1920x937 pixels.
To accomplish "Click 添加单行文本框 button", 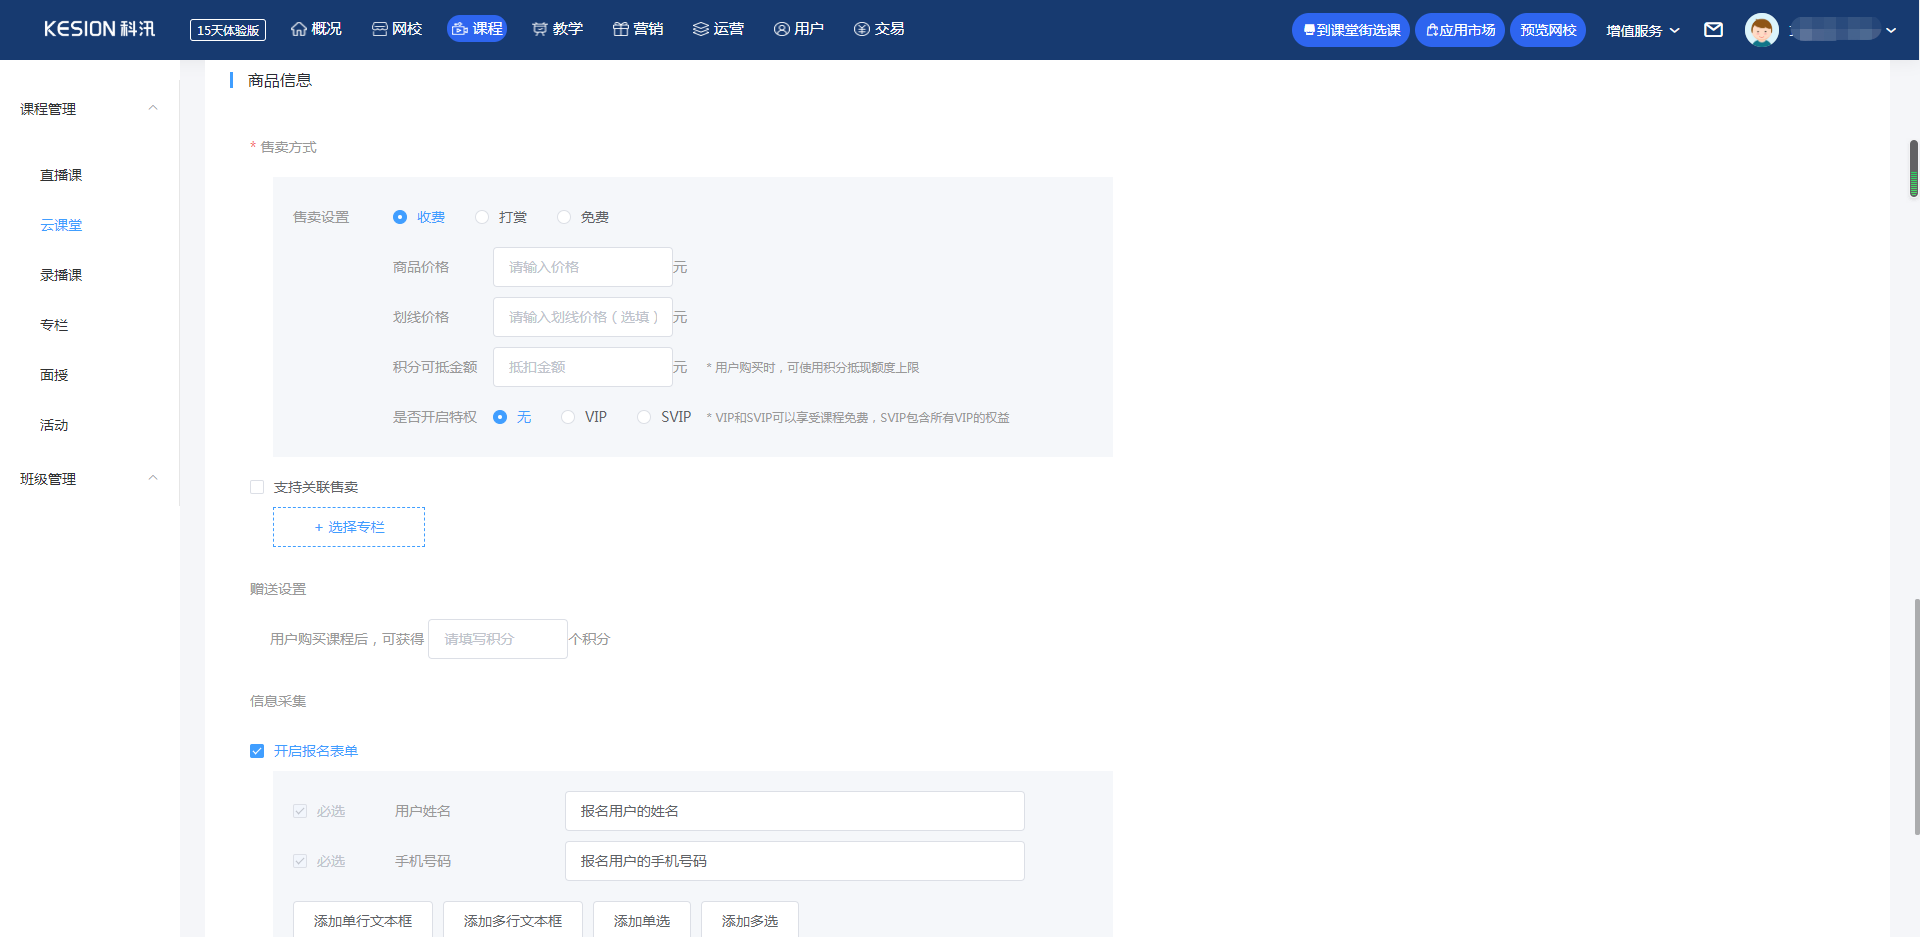I will (x=363, y=921).
